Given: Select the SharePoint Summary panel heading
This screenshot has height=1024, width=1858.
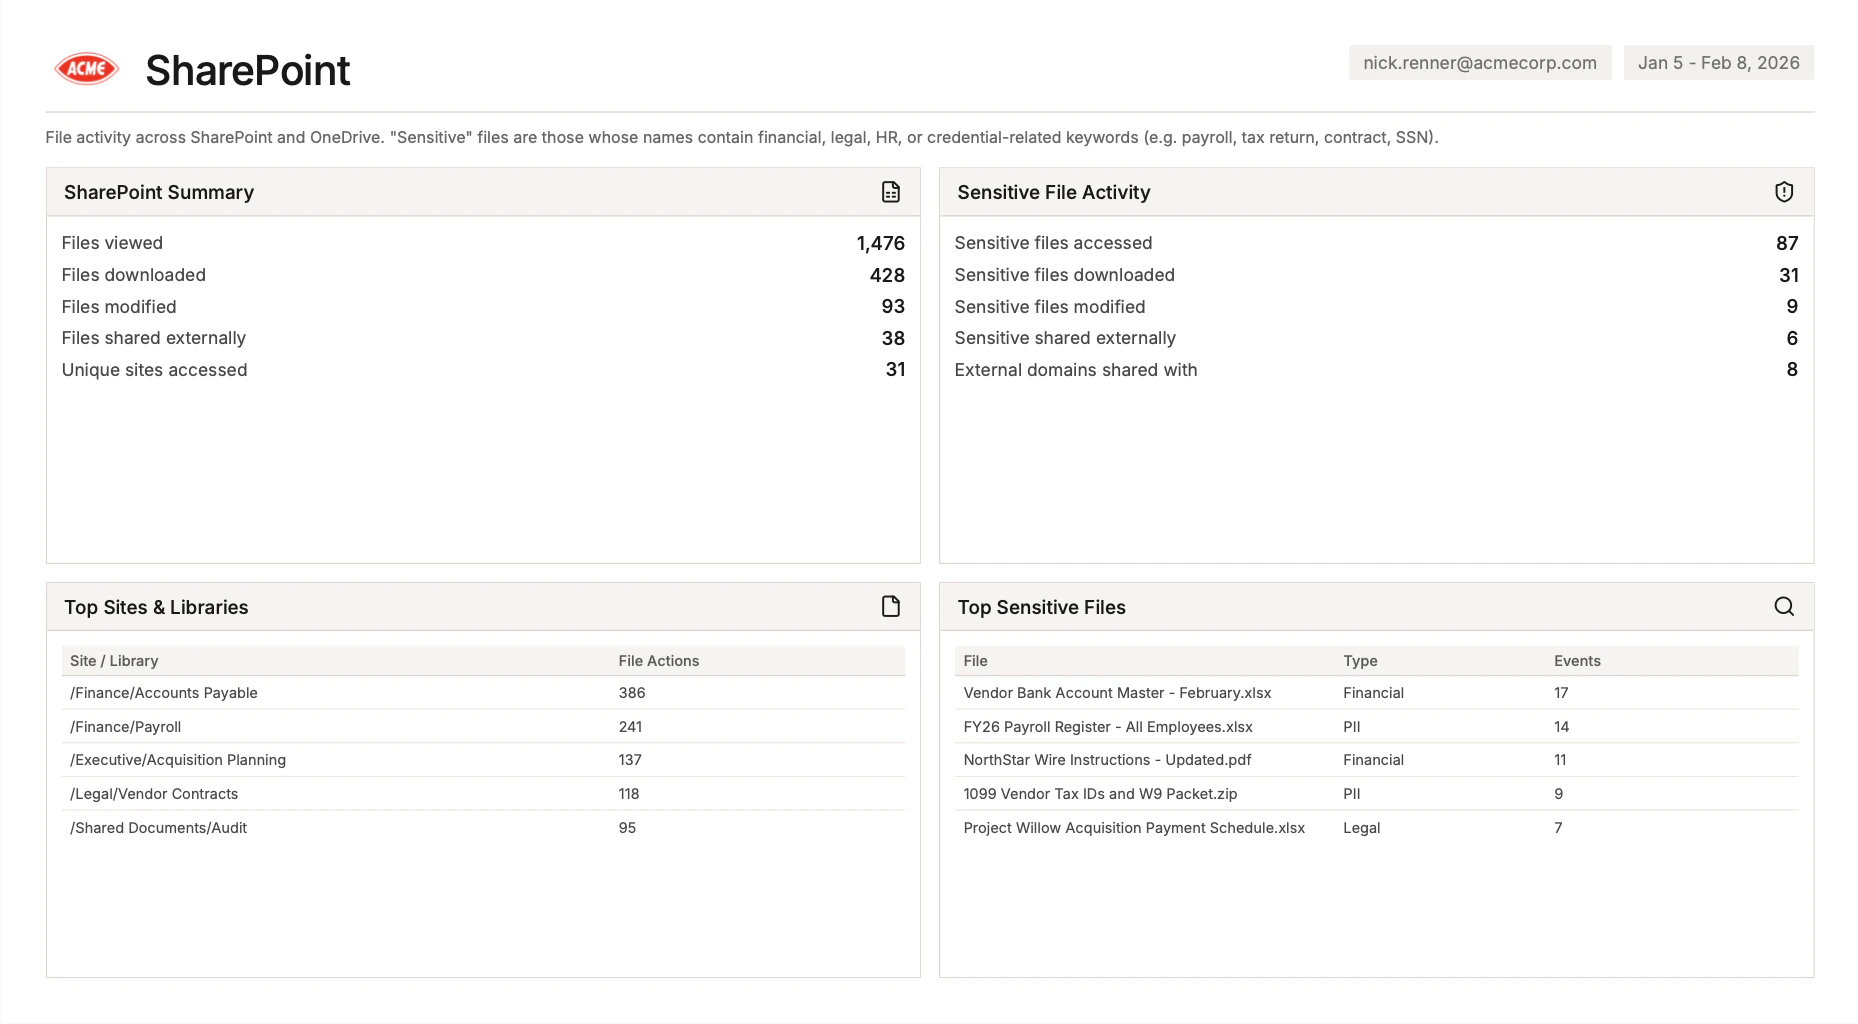Looking at the screenshot, I should point(159,192).
